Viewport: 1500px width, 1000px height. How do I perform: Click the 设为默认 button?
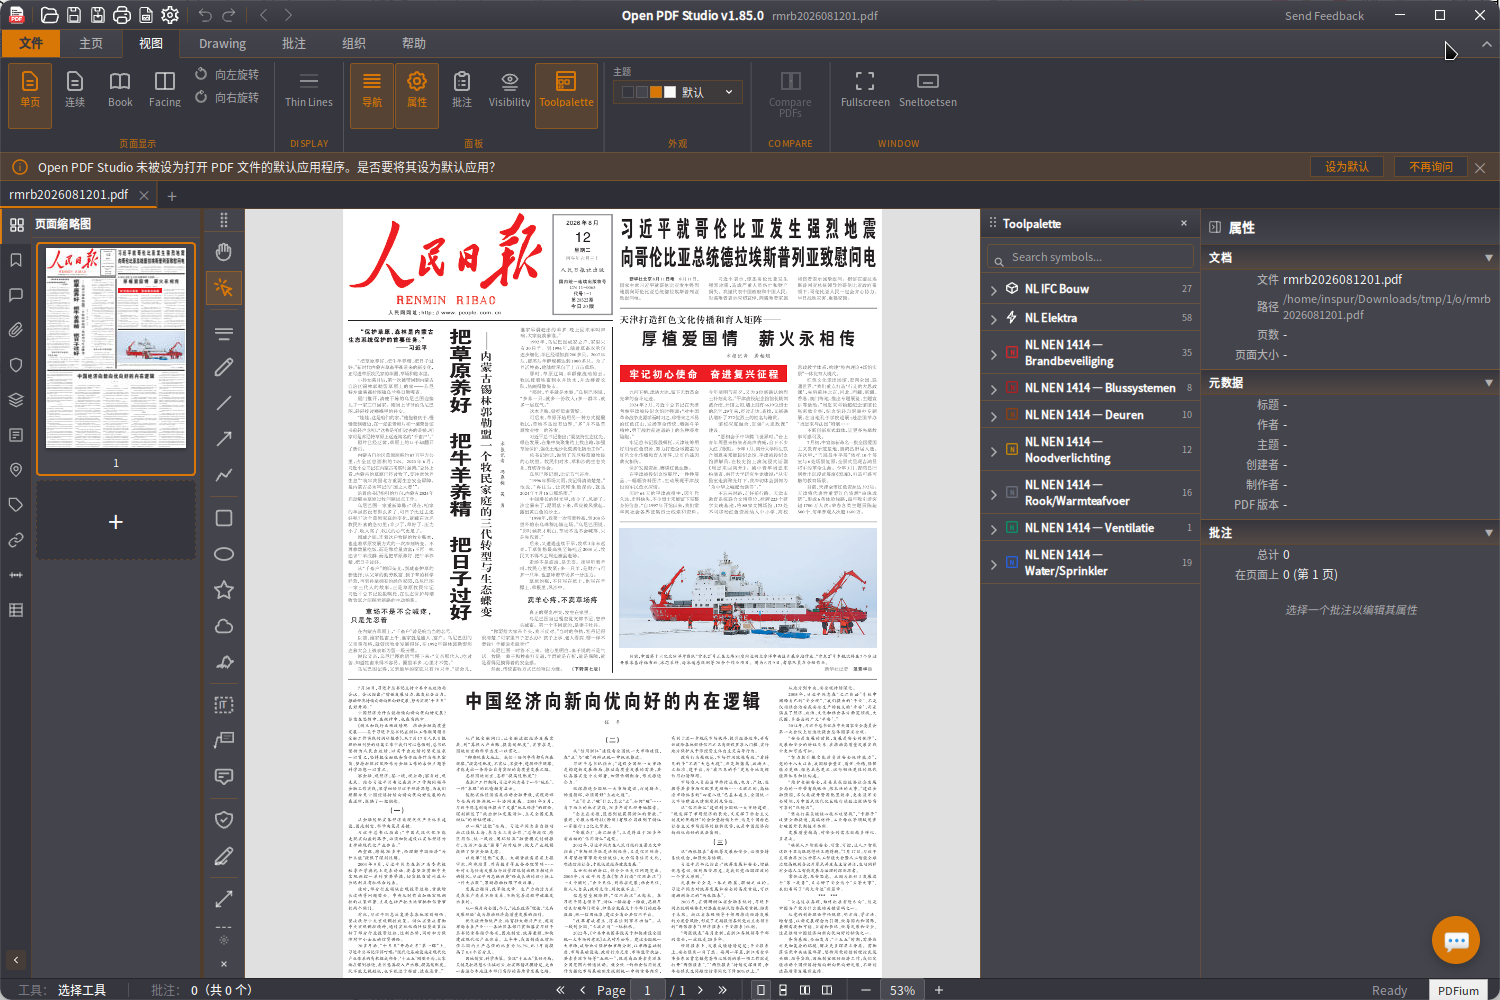click(1347, 167)
